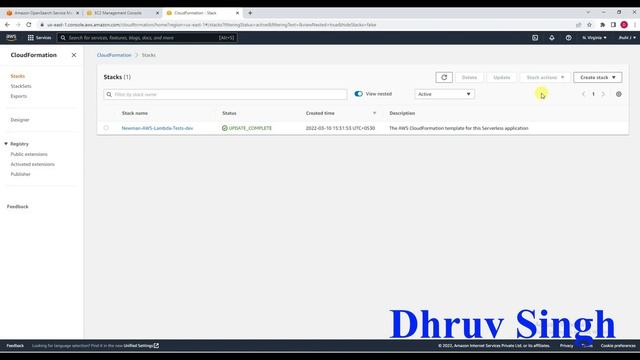Open CloudShell from the top navigation
Viewport: 640px width, 360px height.
coord(535,38)
